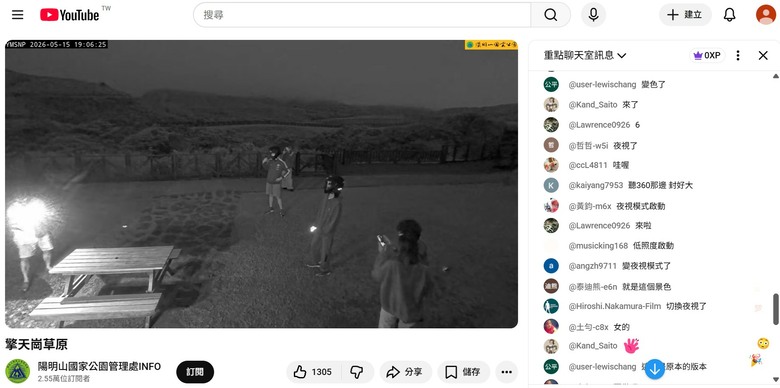
Task: Click @哲哲-w5i message 夜視了
Action: point(625,146)
